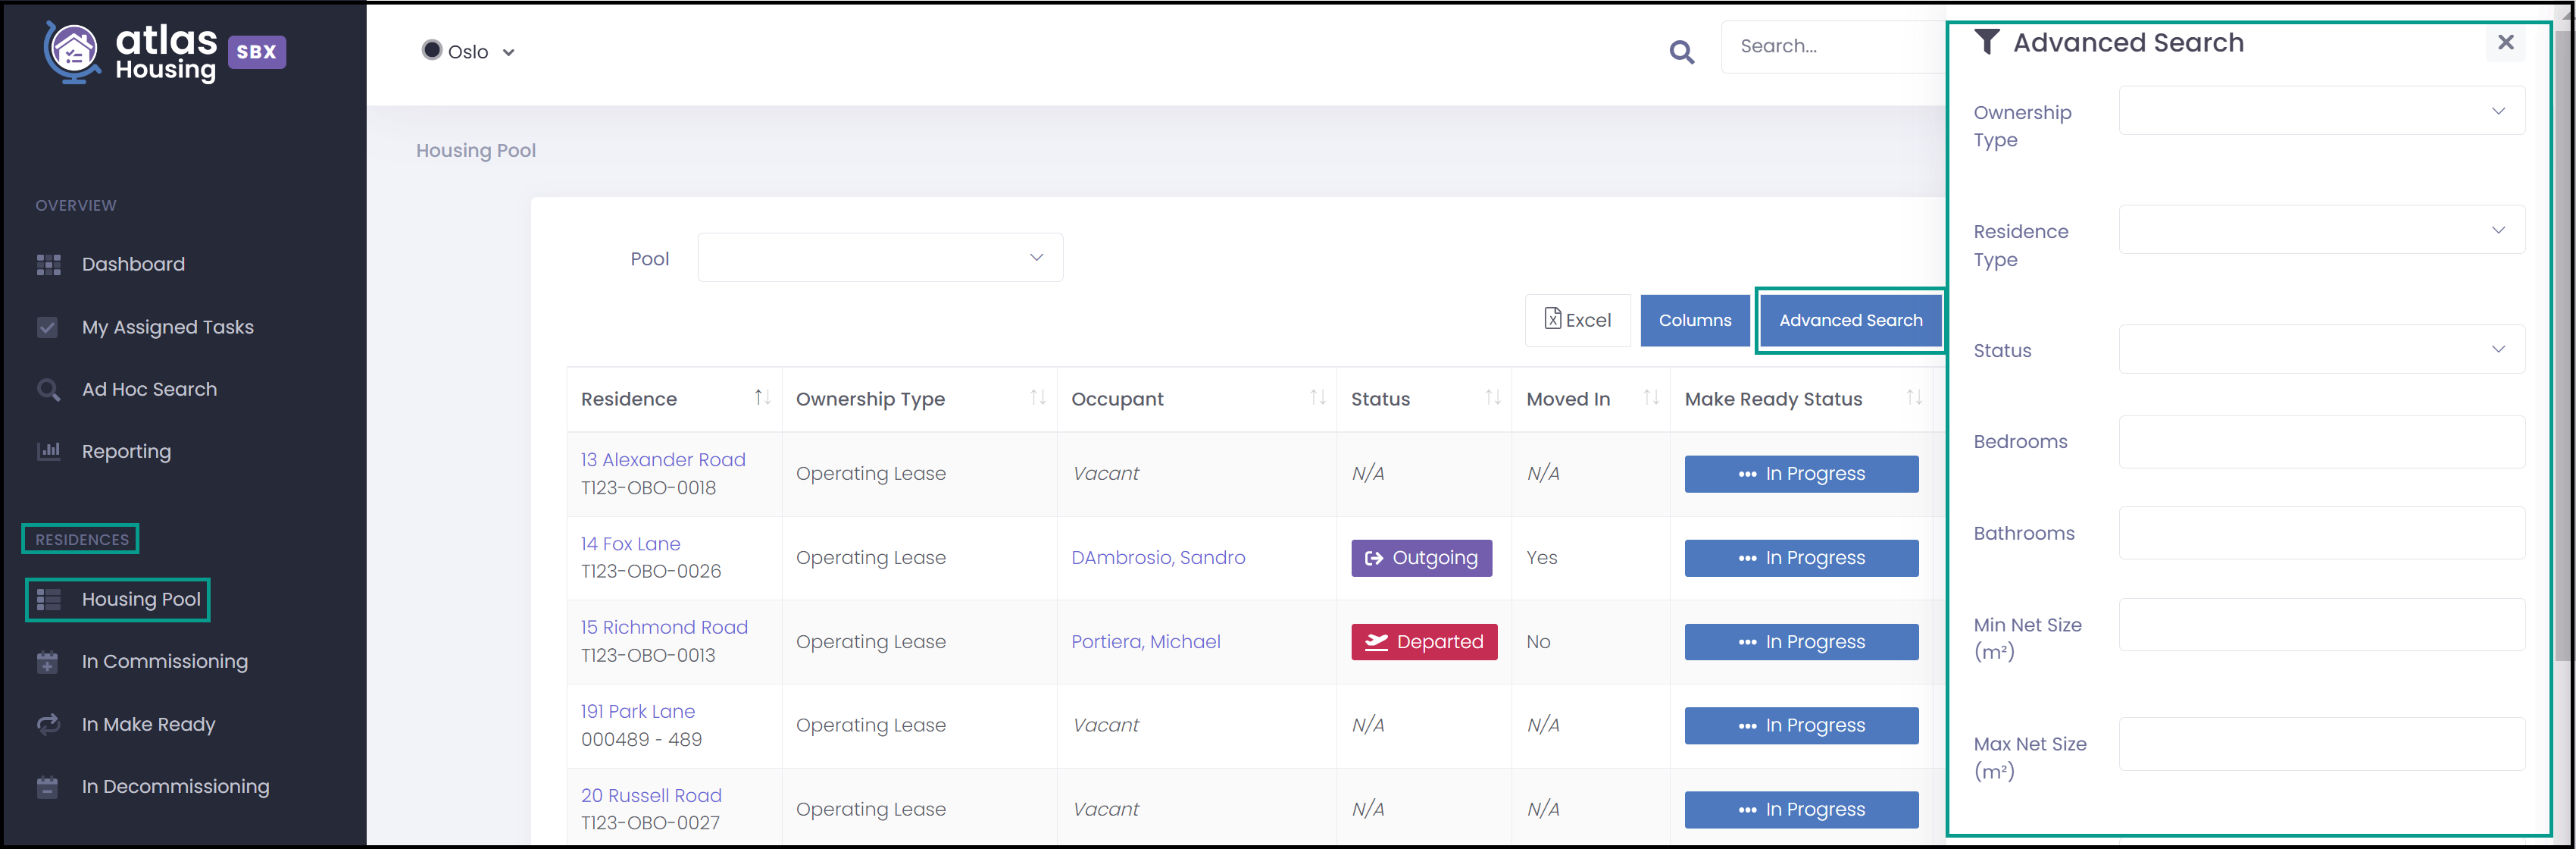Click the Columns button
This screenshot has width=2576, height=849.
1694,320
